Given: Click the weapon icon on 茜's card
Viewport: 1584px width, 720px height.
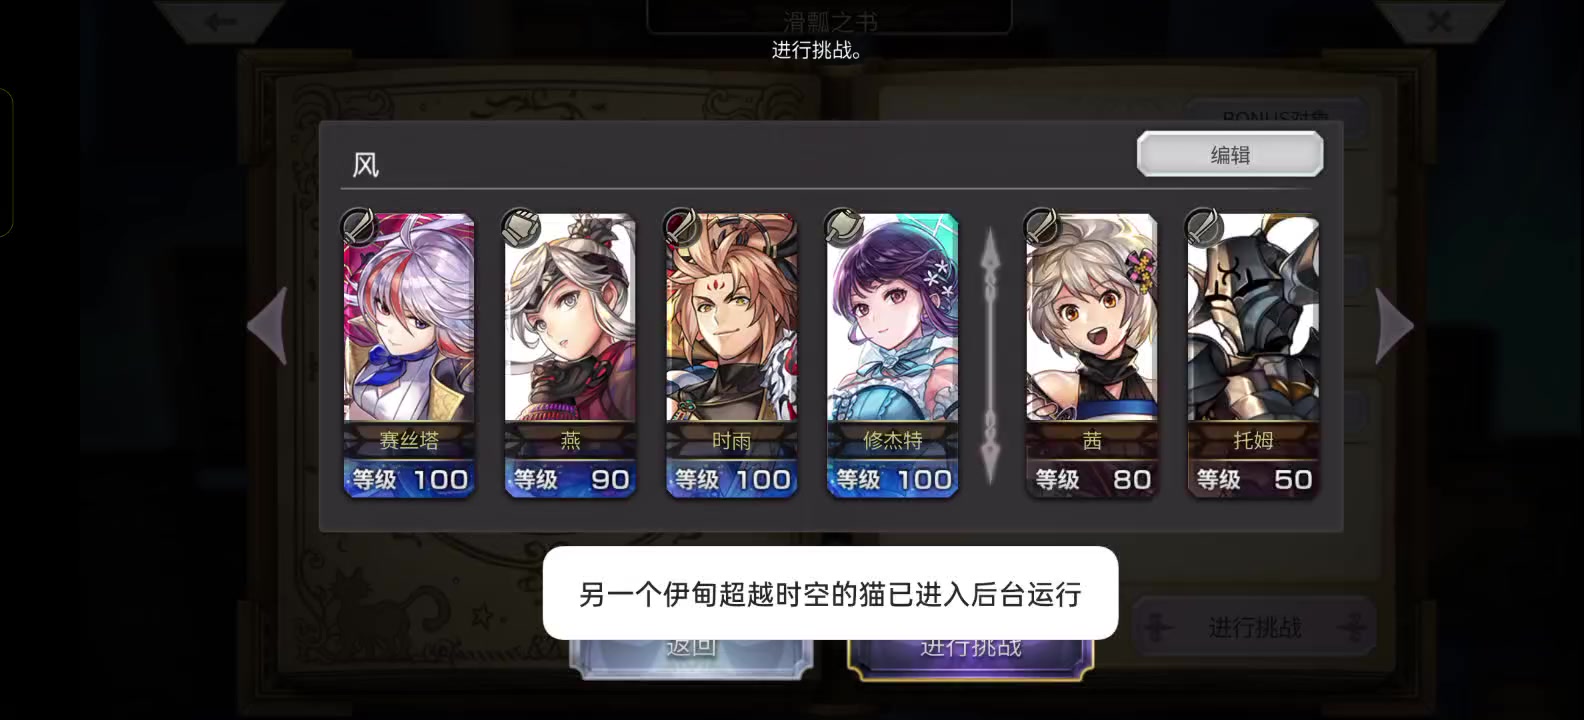Looking at the screenshot, I should tap(1042, 227).
